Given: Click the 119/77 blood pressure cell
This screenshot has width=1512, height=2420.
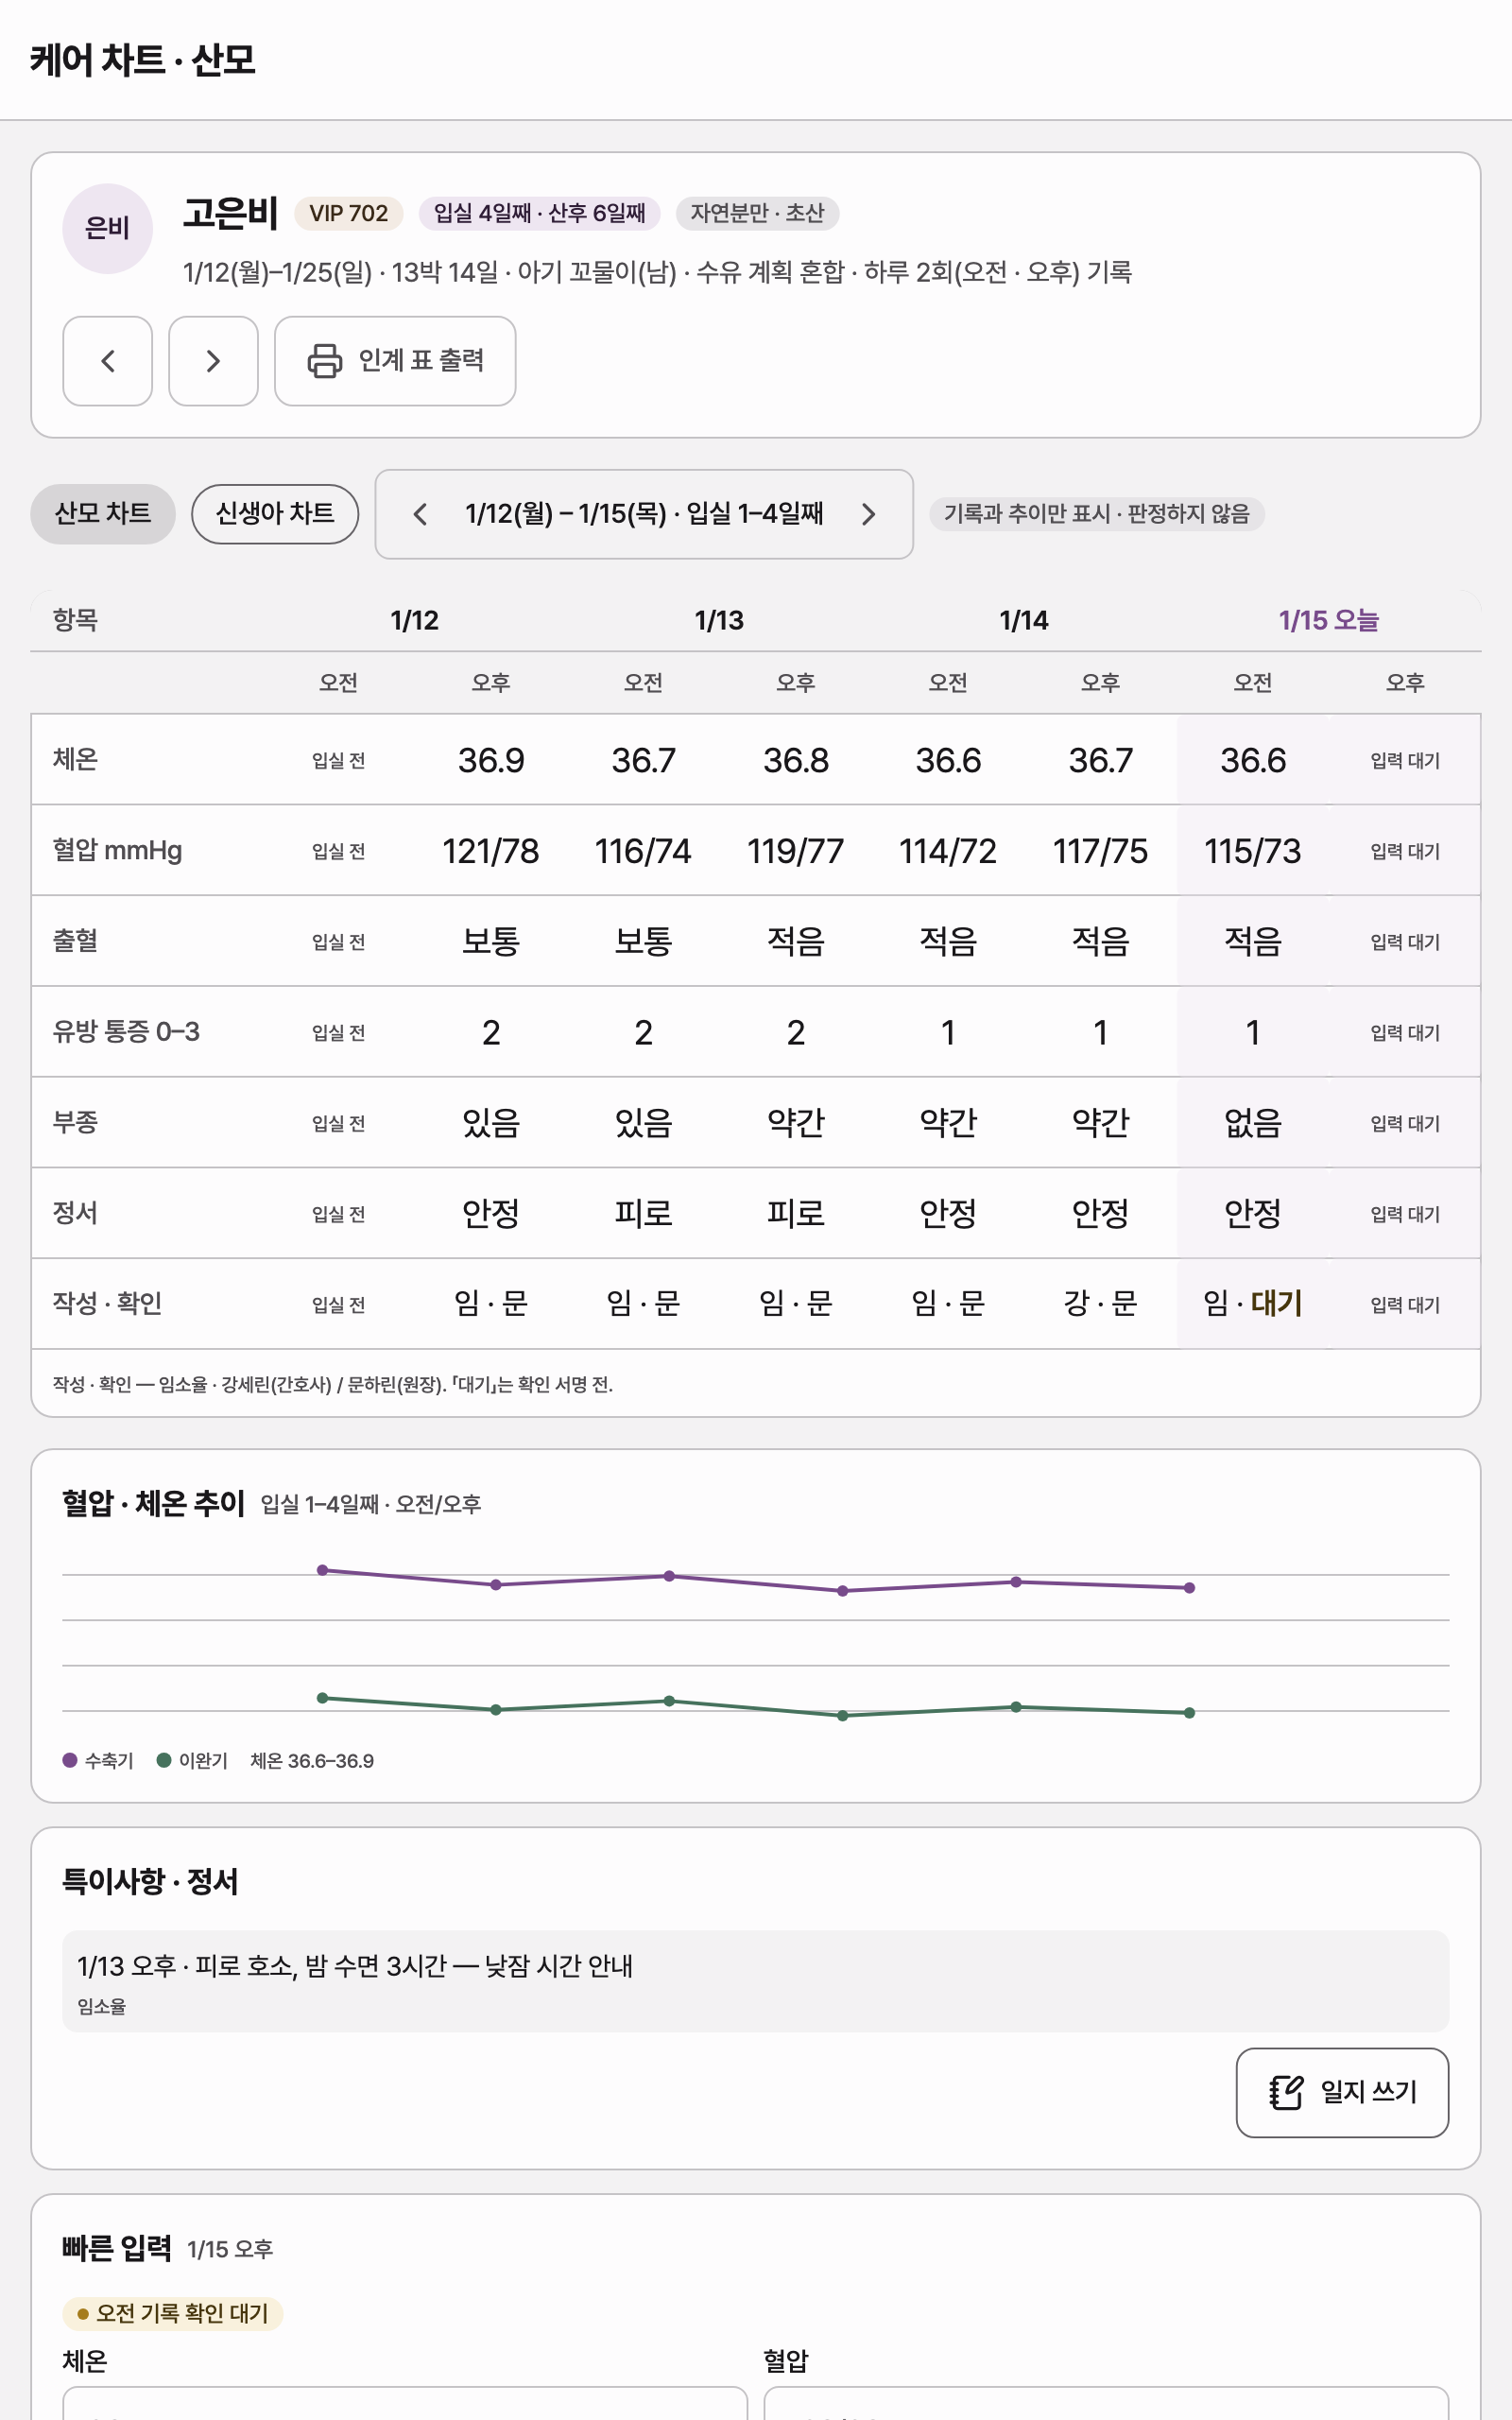Looking at the screenshot, I should pyautogui.click(x=796, y=851).
